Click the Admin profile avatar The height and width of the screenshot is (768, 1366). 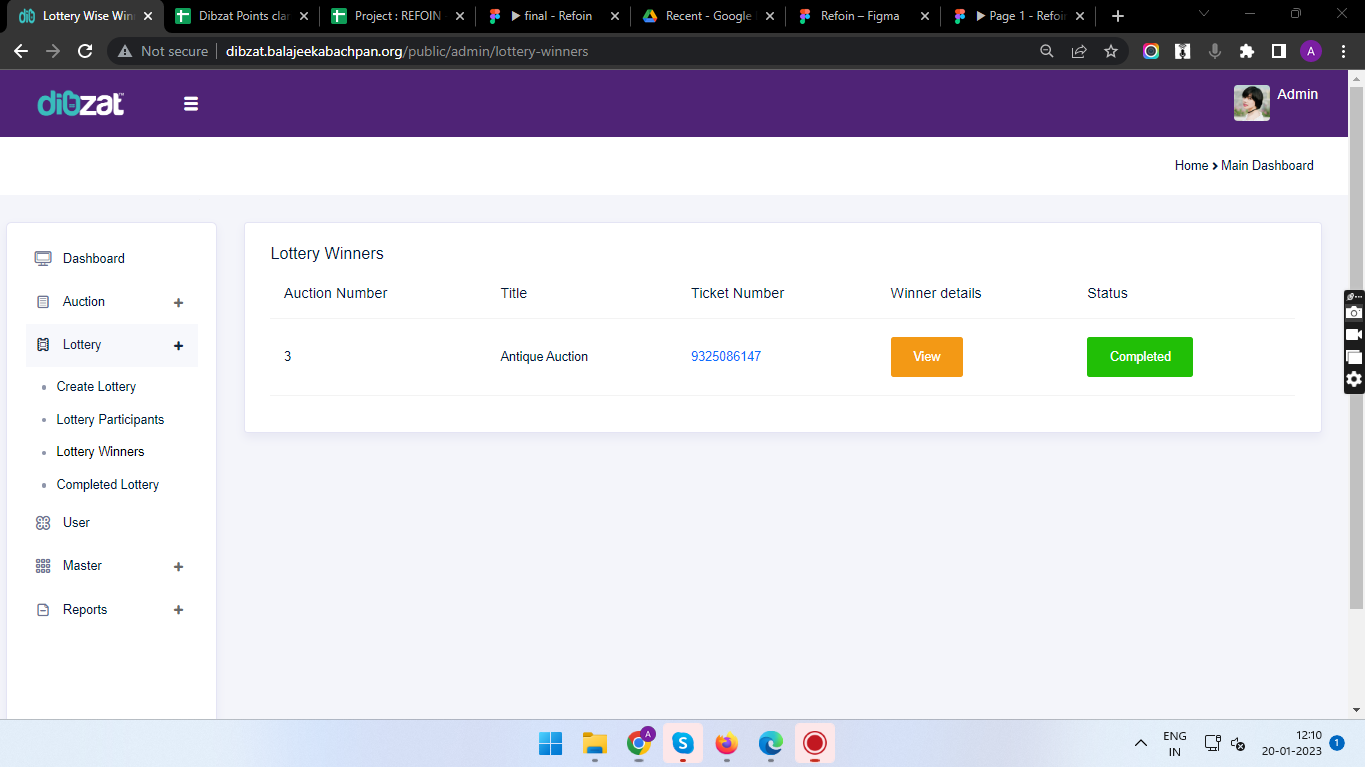(1251, 103)
